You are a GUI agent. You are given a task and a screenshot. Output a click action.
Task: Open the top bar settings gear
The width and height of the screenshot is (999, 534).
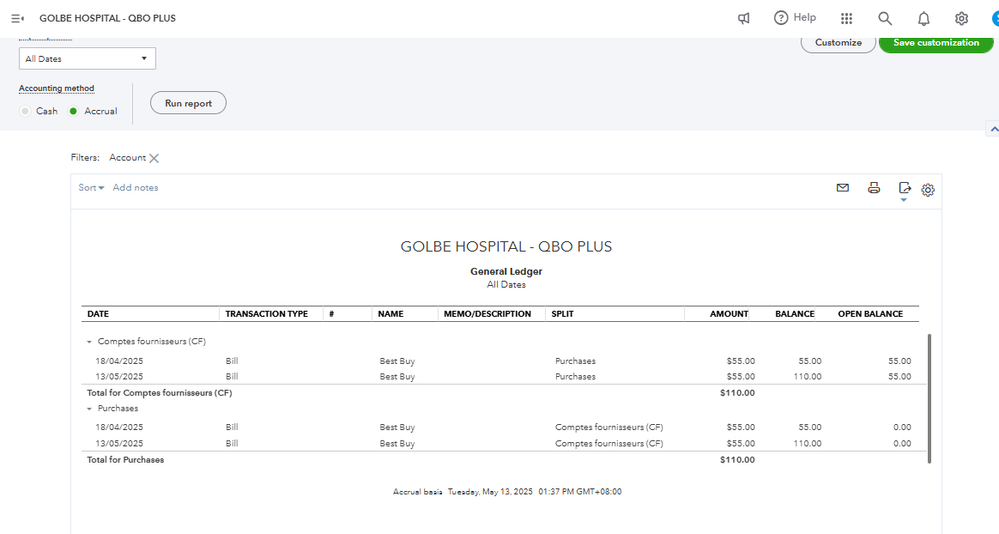point(961,18)
